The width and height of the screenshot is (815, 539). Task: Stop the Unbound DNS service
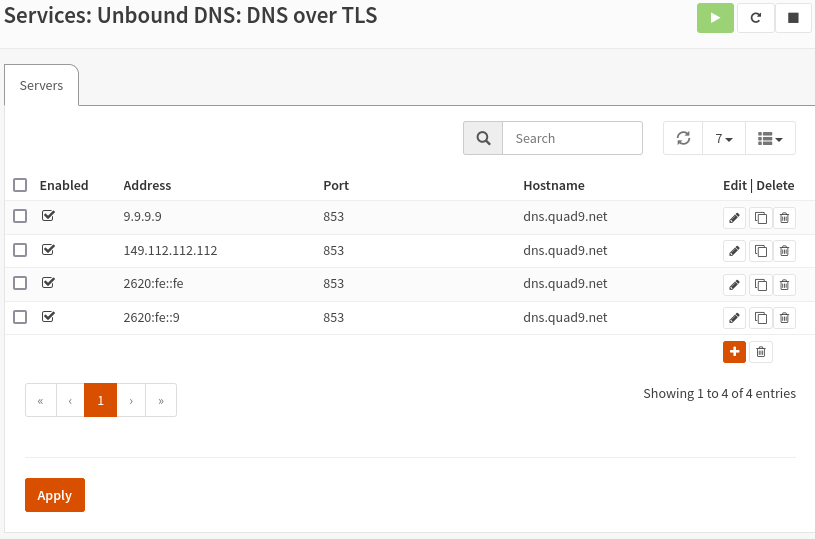coord(793,18)
